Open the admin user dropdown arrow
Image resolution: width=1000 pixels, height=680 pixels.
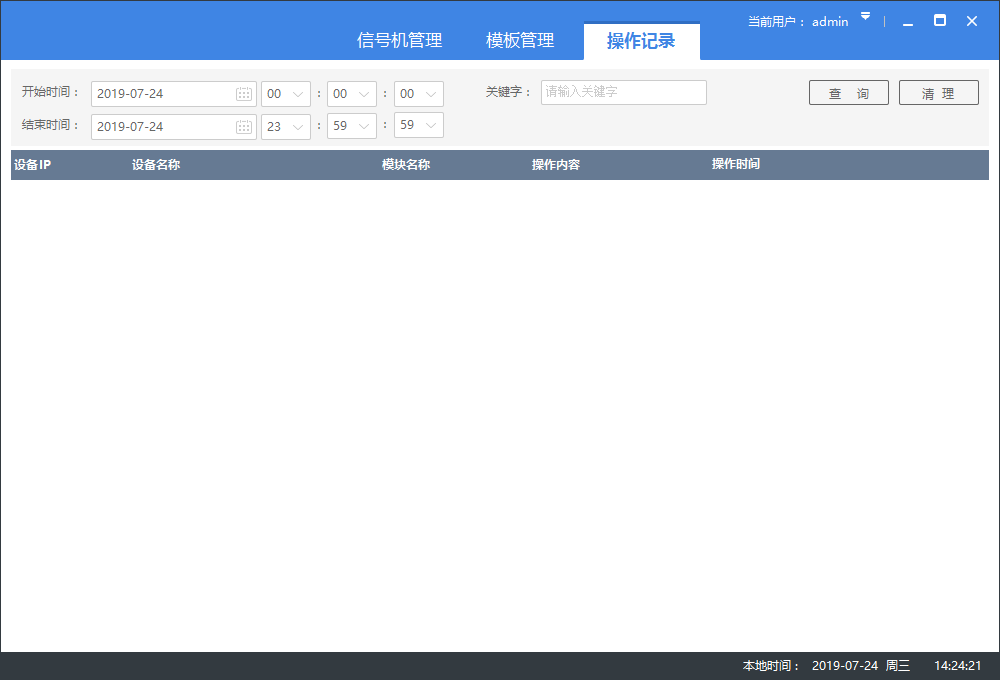[866, 17]
